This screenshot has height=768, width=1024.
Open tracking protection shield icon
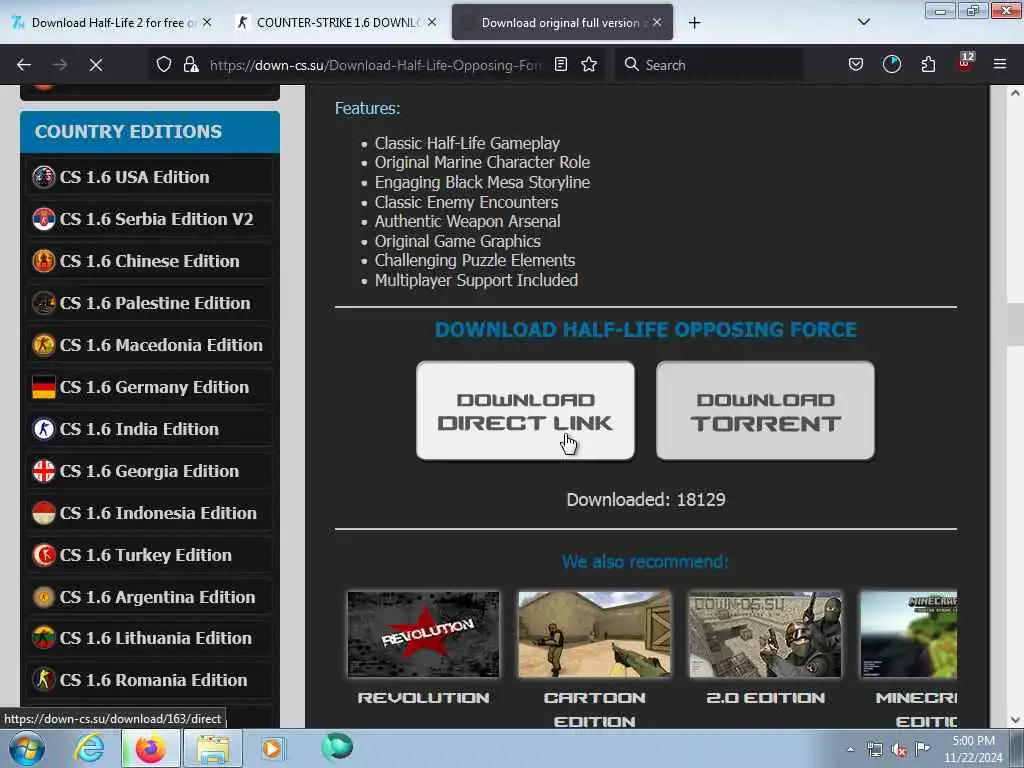[x=164, y=64]
